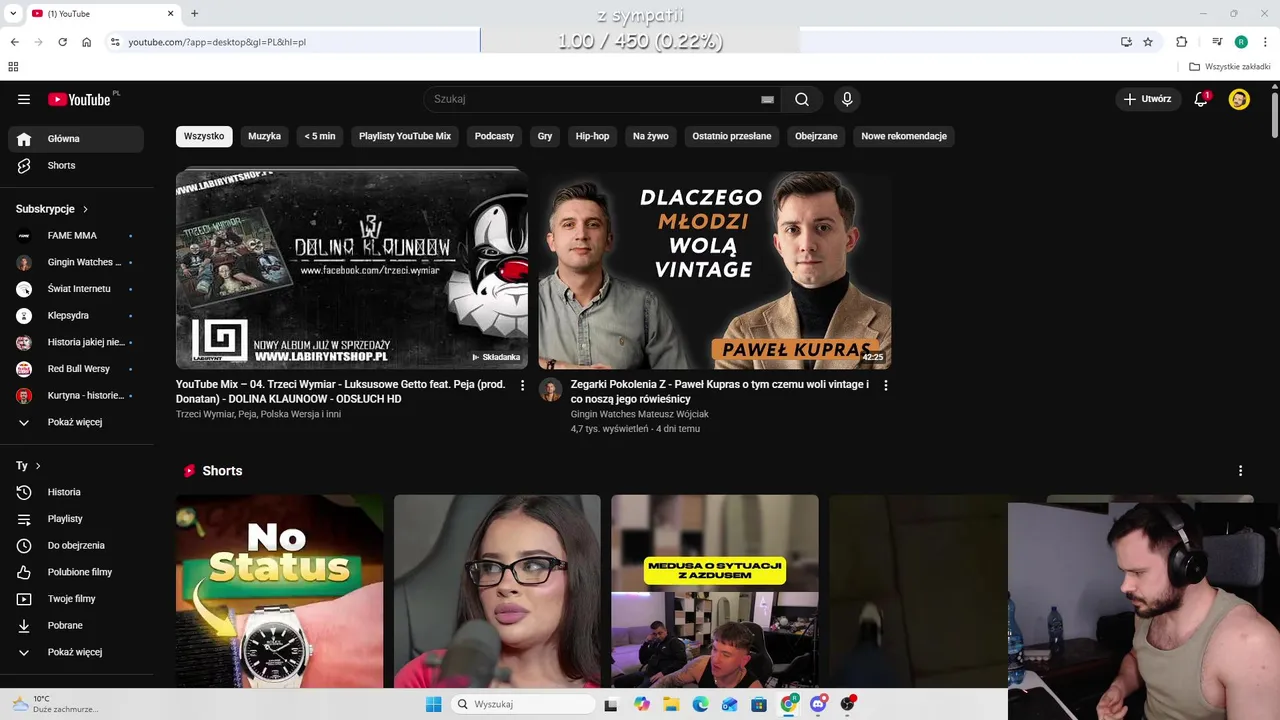Open the YouTube hamburger guide menu

[24, 99]
